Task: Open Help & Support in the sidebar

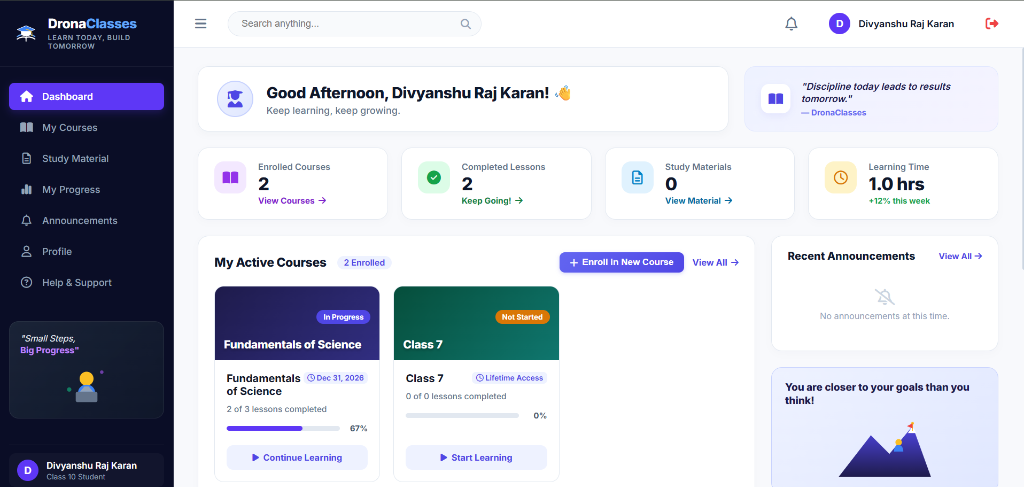Action: [86, 283]
